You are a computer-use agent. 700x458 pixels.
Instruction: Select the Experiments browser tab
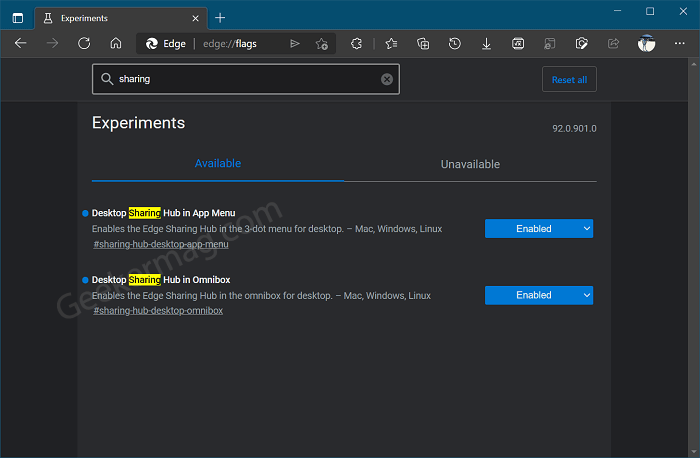click(x=121, y=18)
